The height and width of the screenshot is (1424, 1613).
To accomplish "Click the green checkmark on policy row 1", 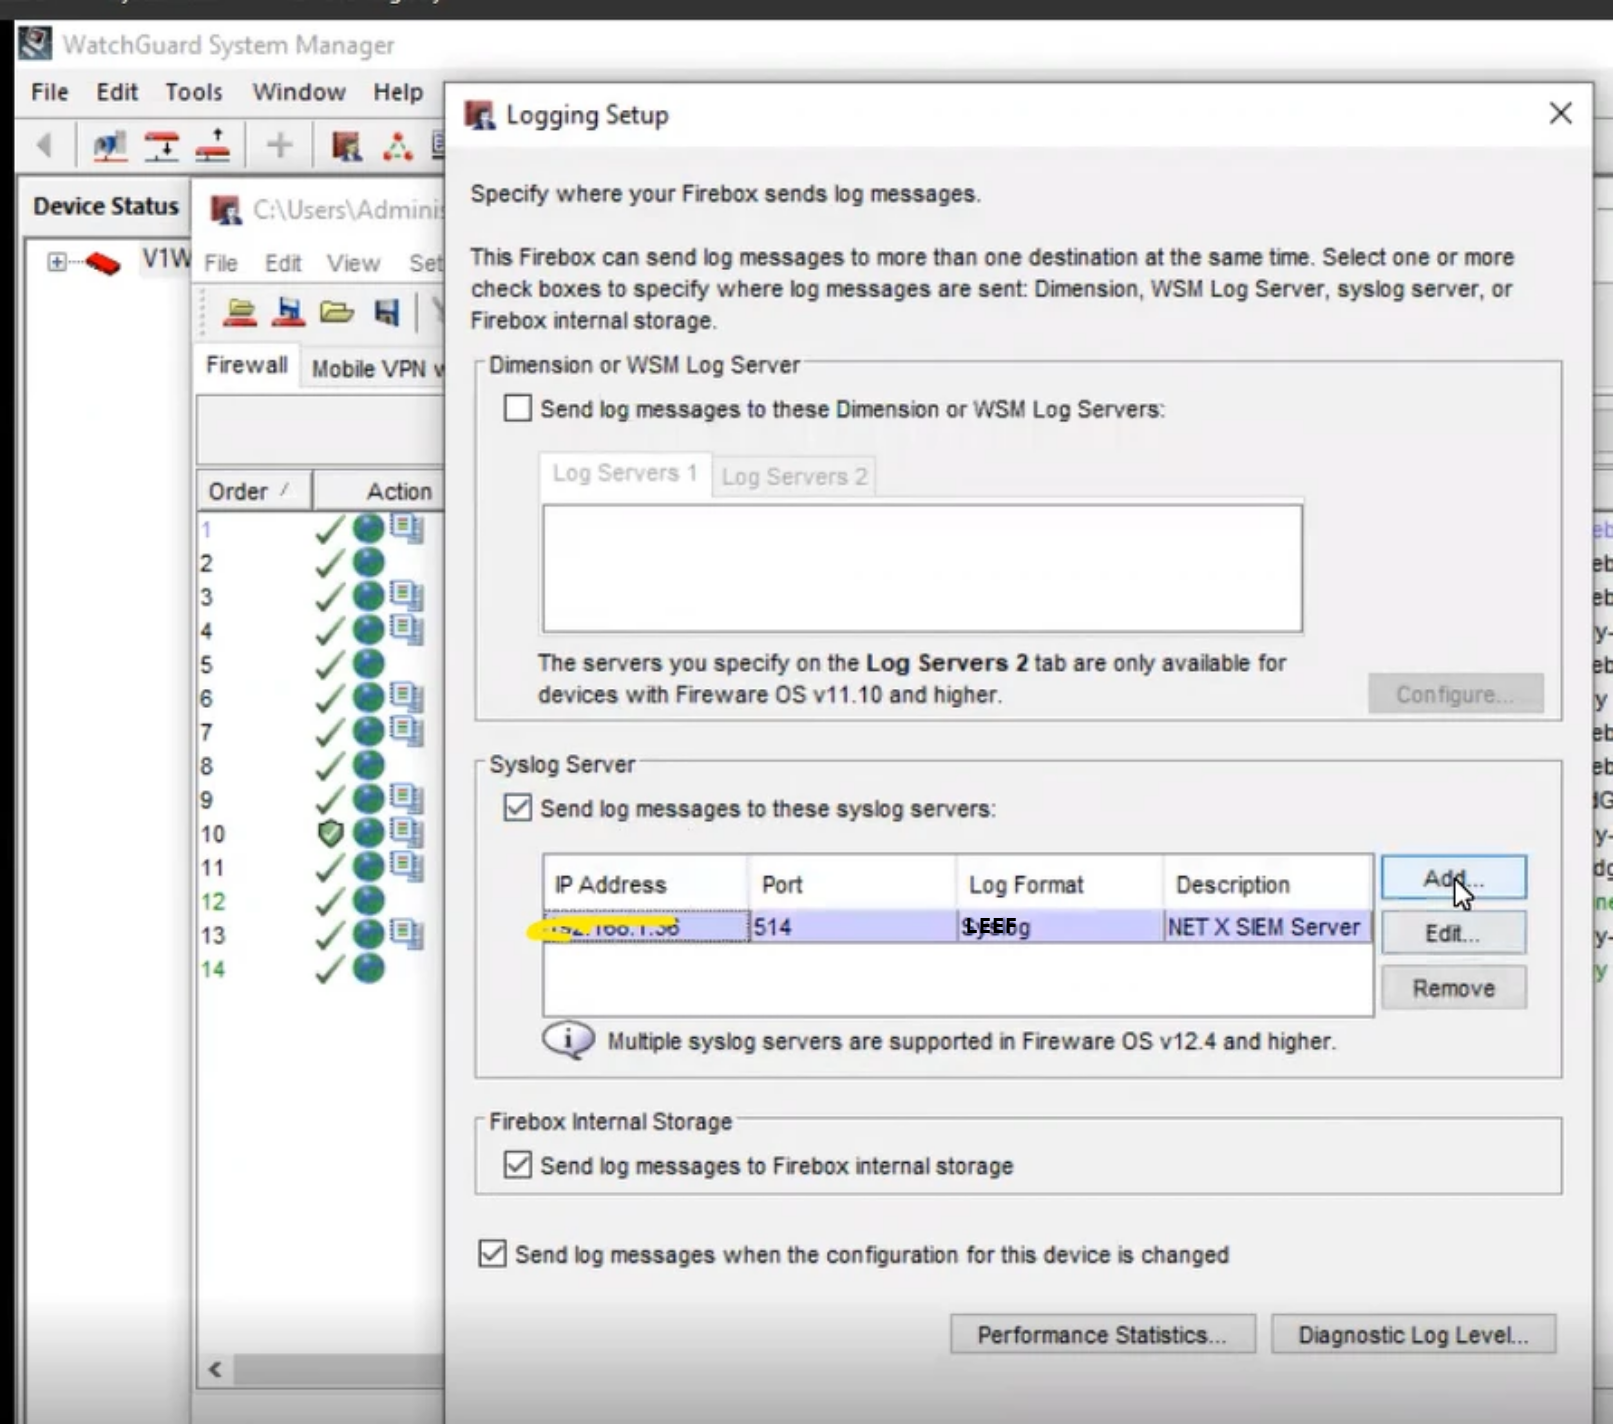I will pyautogui.click(x=329, y=529).
